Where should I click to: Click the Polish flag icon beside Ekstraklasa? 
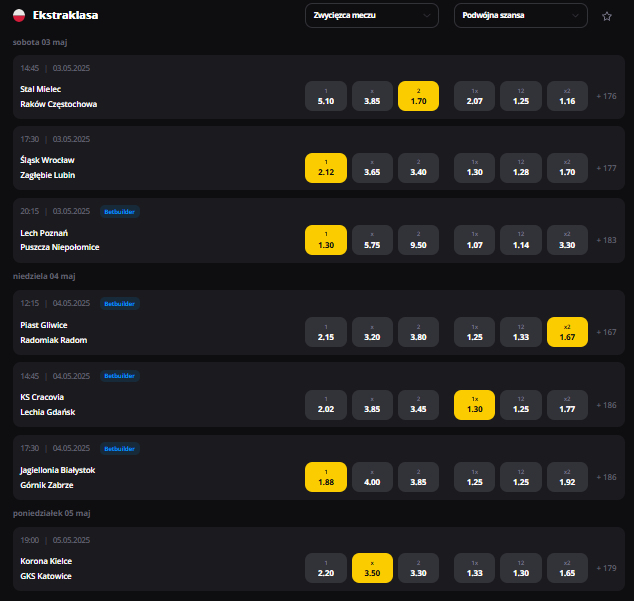click(x=19, y=15)
